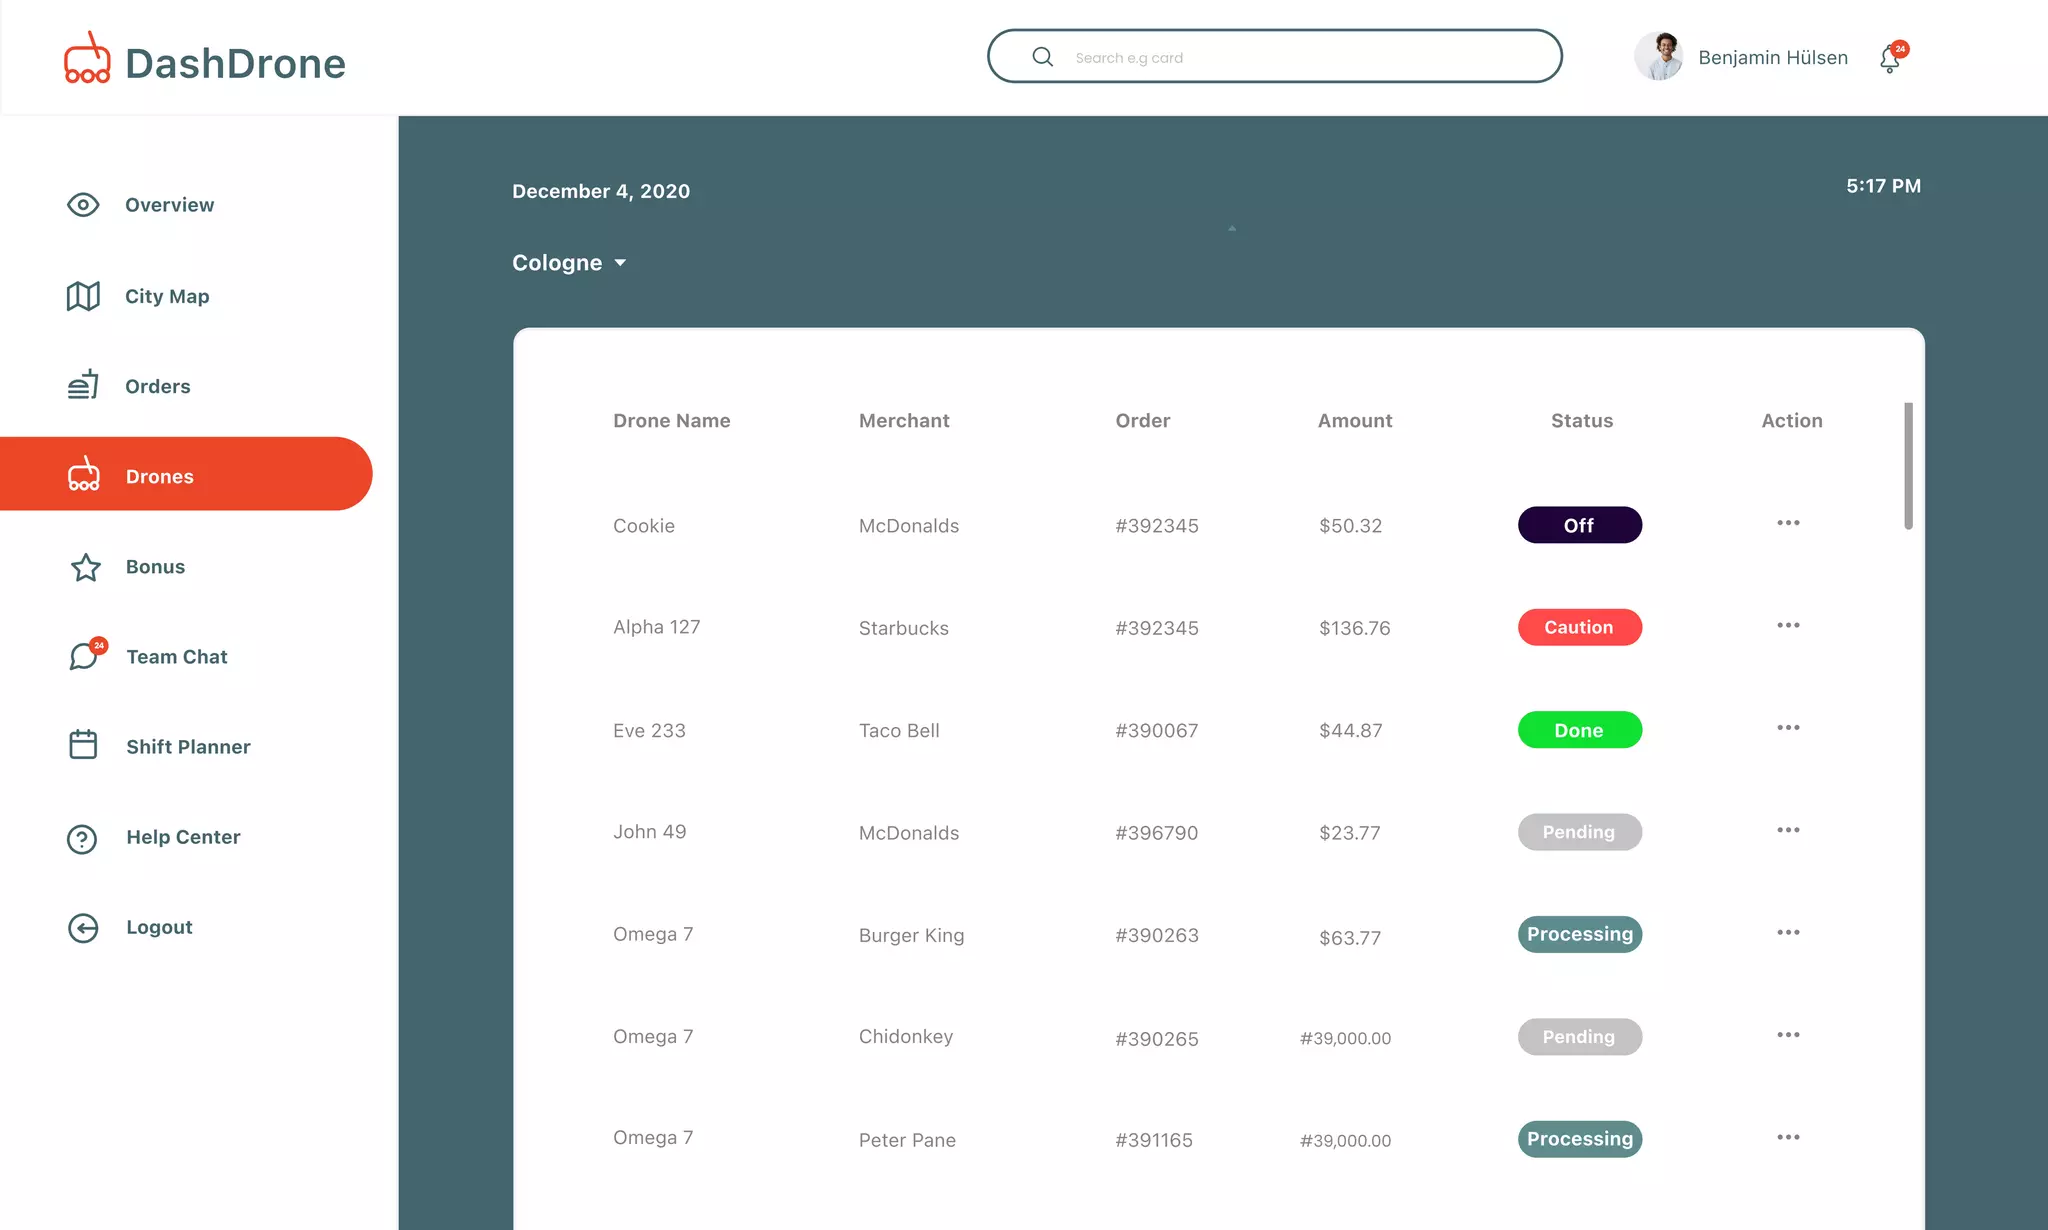Image resolution: width=2048 pixels, height=1230 pixels.
Task: Open action menu for Burger King order
Action: click(1788, 932)
